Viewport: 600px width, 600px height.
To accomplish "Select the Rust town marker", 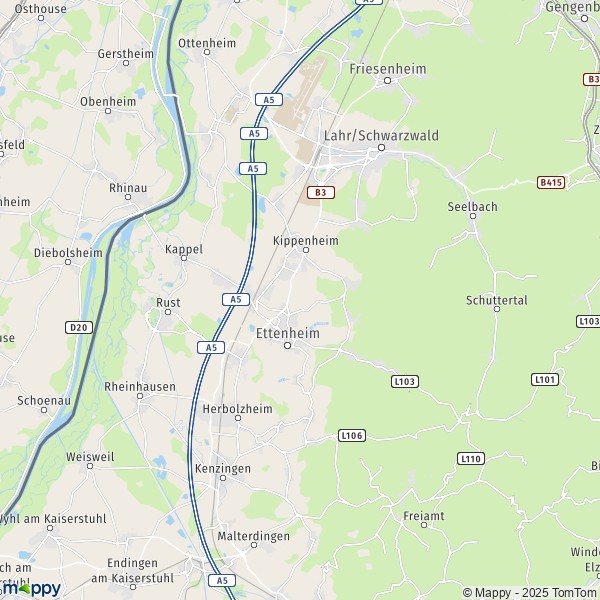I will 168,312.
